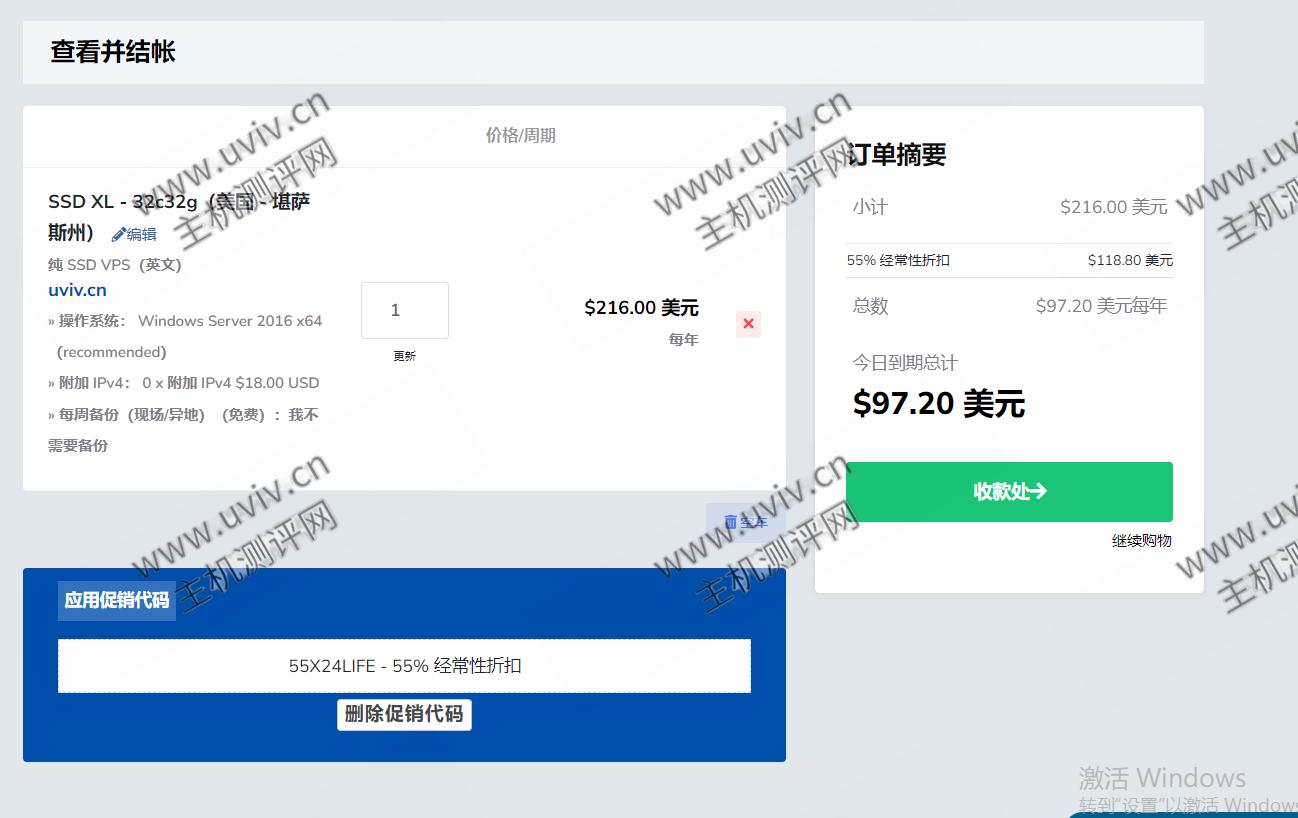Image resolution: width=1298 pixels, height=818 pixels.
Task: Click the trash icon to empty cart
Action: tap(731, 522)
